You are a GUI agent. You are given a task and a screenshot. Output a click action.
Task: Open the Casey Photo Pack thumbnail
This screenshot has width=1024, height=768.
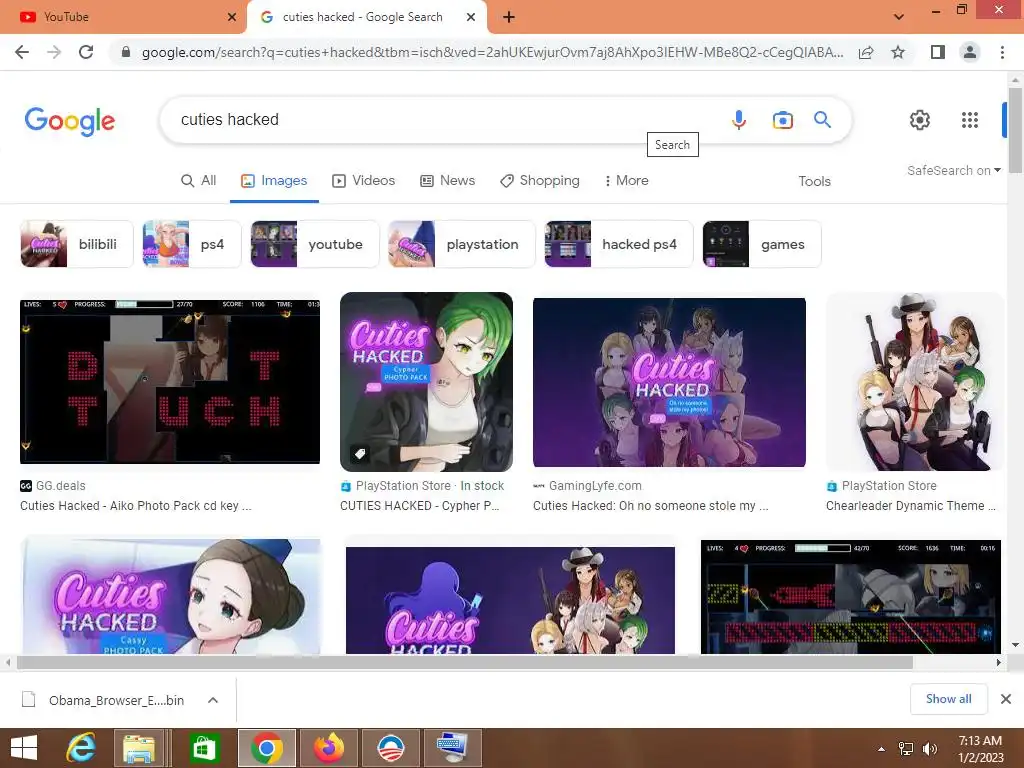click(x=171, y=597)
